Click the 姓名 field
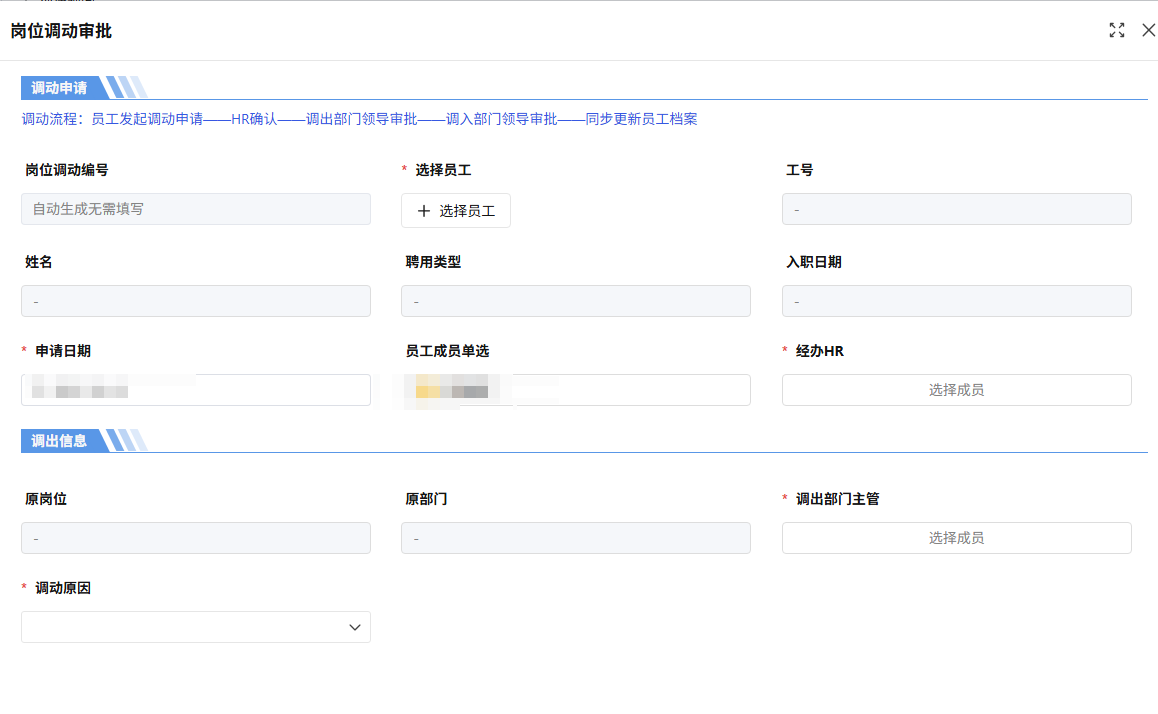1158x714 pixels. [x=195, y=300]
